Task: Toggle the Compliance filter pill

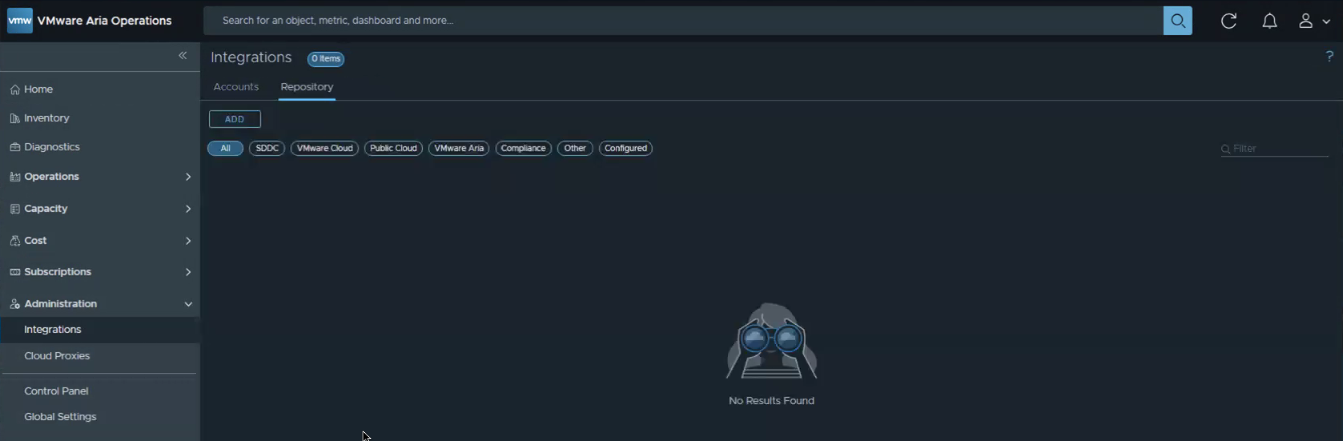Action: pos(523,148)
